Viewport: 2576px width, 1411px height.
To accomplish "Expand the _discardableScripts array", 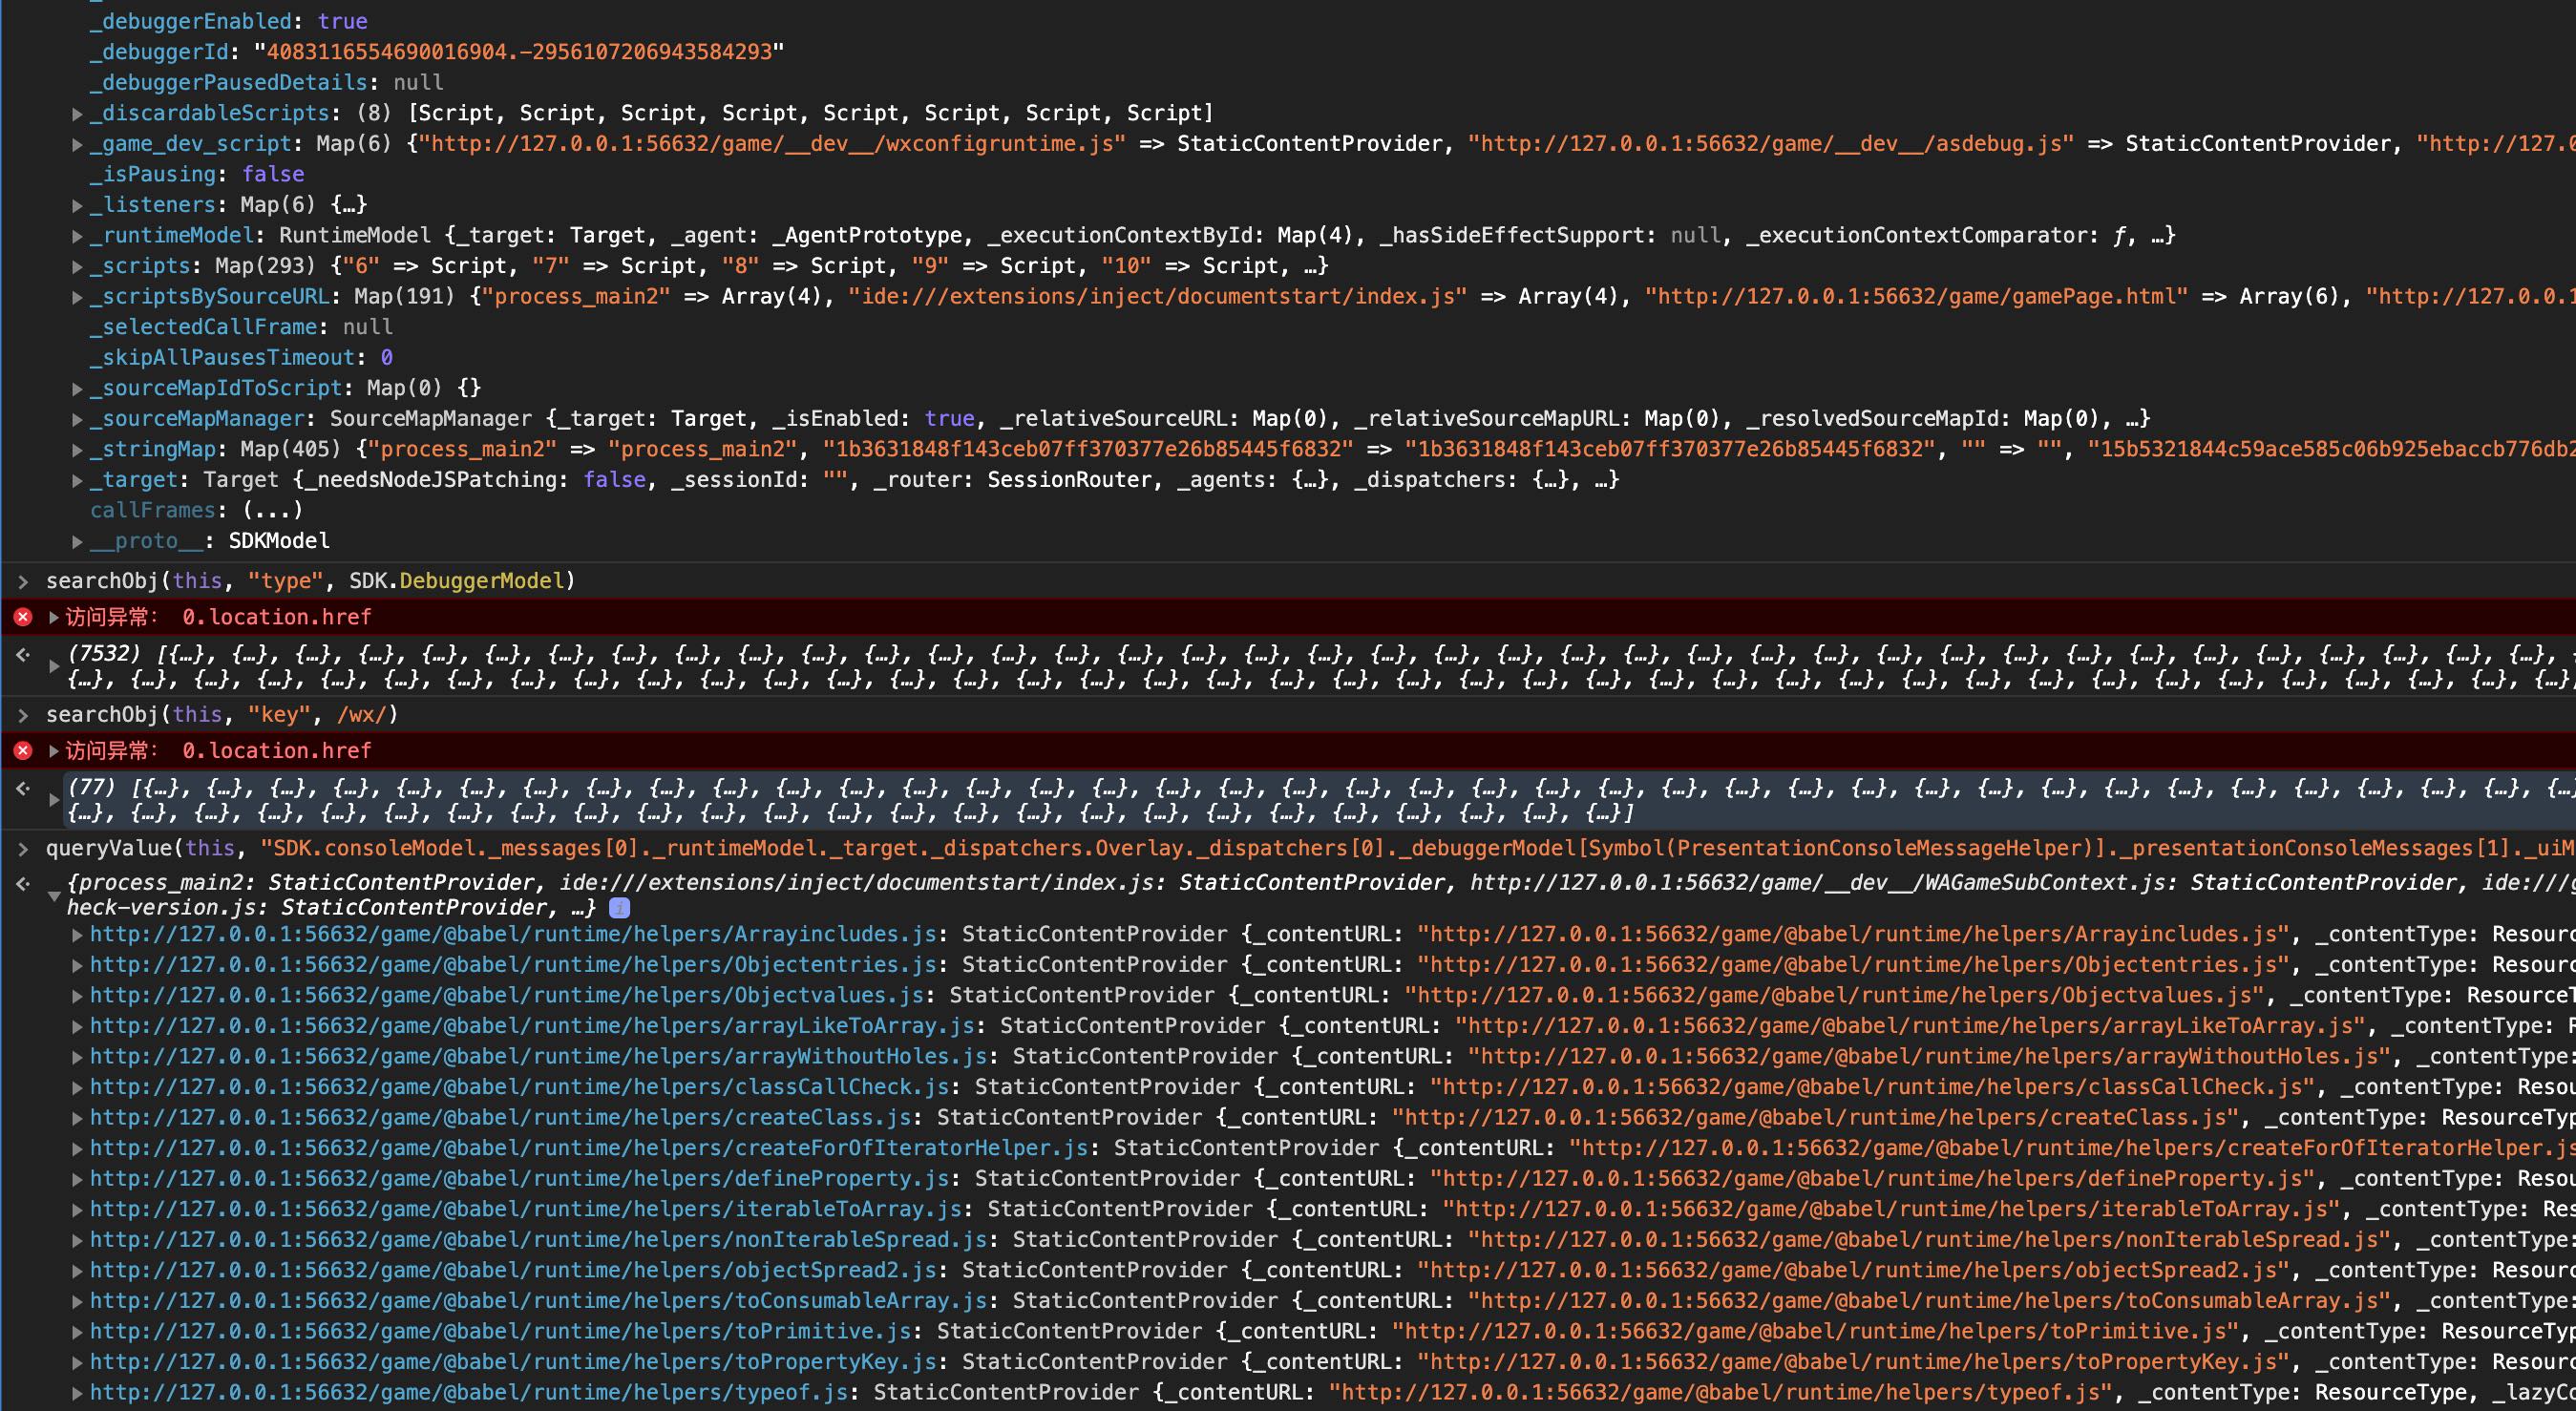I will pos(77,114).
